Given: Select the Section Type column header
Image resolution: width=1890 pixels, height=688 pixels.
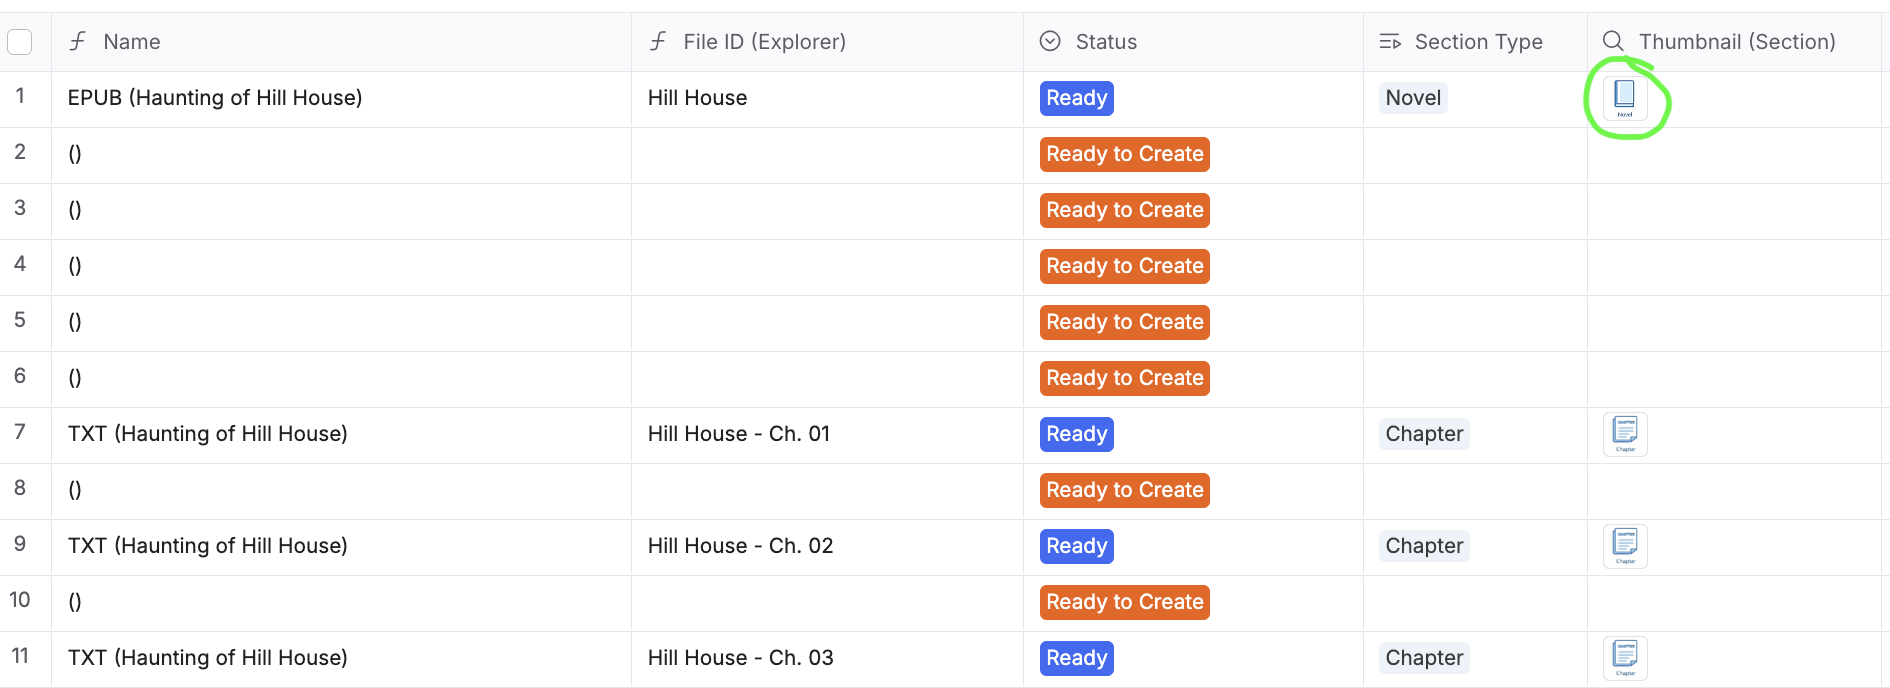Looking at the screenshot, I should 1478,42.
